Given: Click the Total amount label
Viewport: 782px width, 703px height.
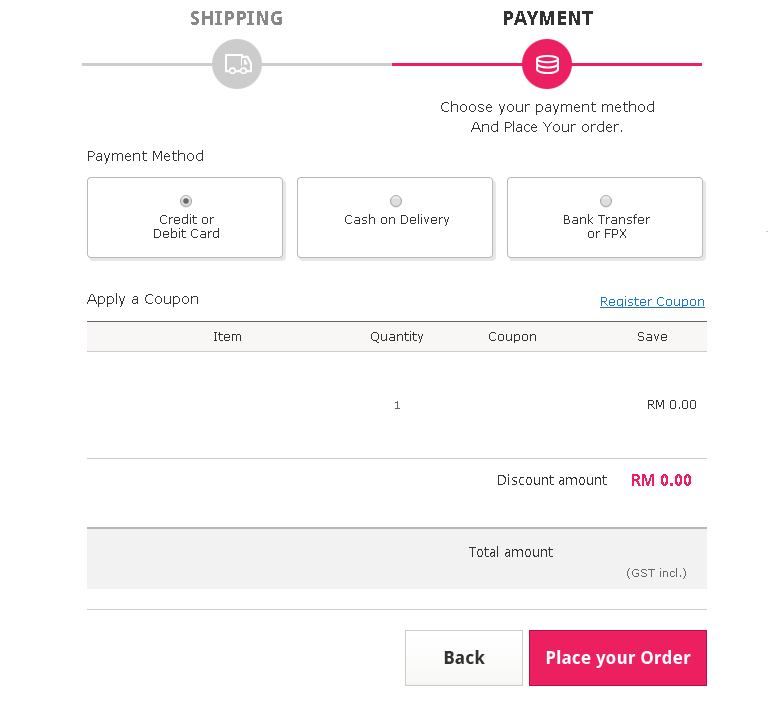Looking at the screenshot, I should click(x=511, y=552).
